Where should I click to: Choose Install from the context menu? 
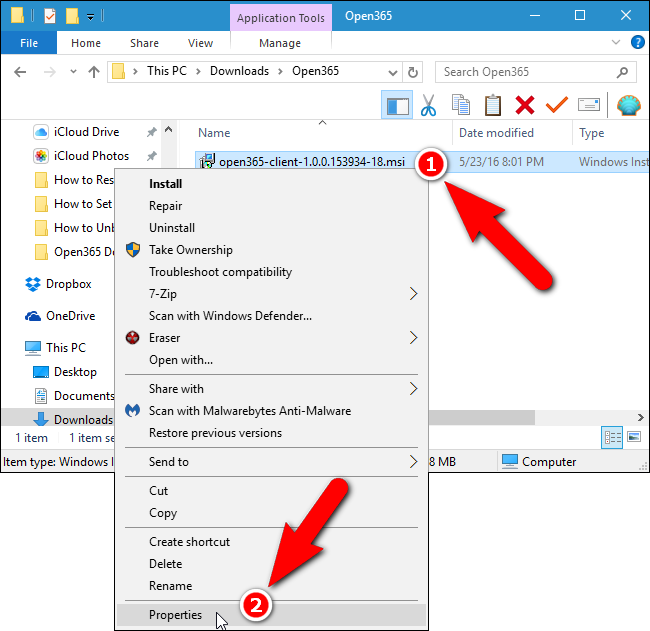click(271, 184)
